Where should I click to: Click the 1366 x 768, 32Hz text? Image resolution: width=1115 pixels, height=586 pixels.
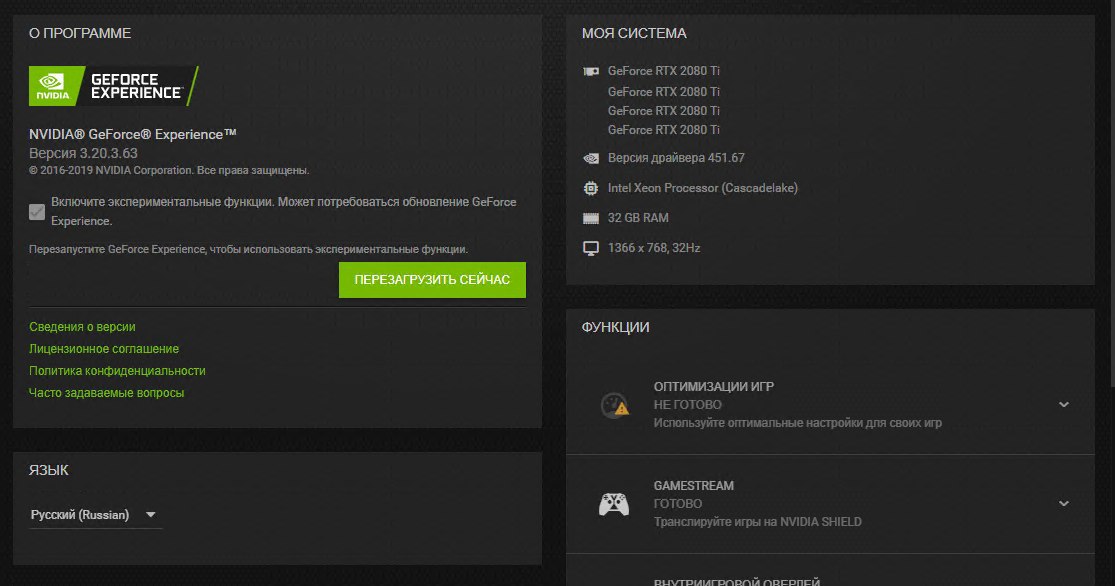pyautogui.click(x=654, y=247)
